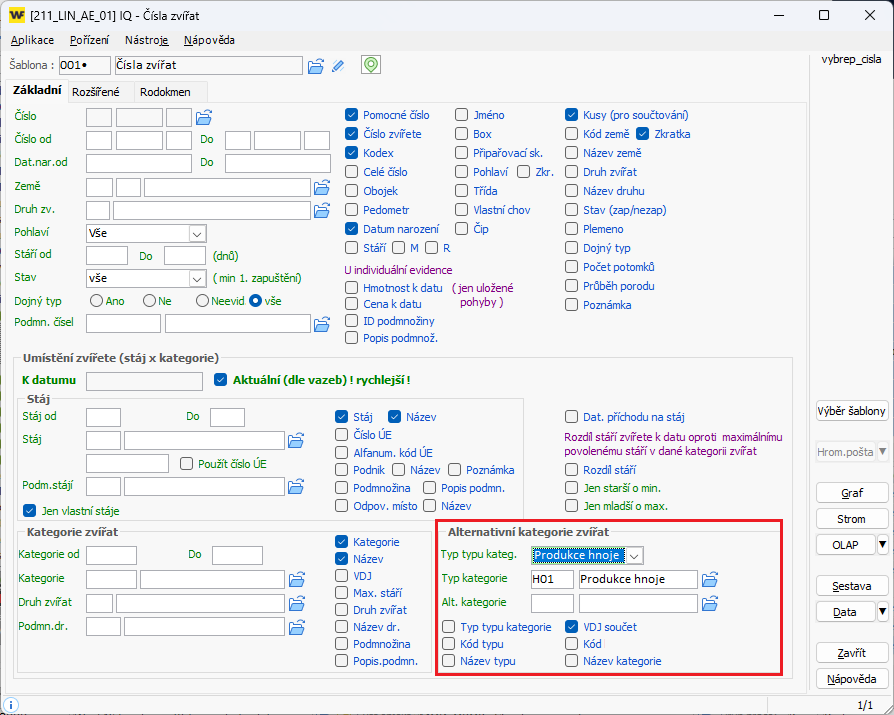Viewport: 894px width, 715px height.
Task: Expand the arrow next to OLAP button
Action: click(x=882, y=545)
